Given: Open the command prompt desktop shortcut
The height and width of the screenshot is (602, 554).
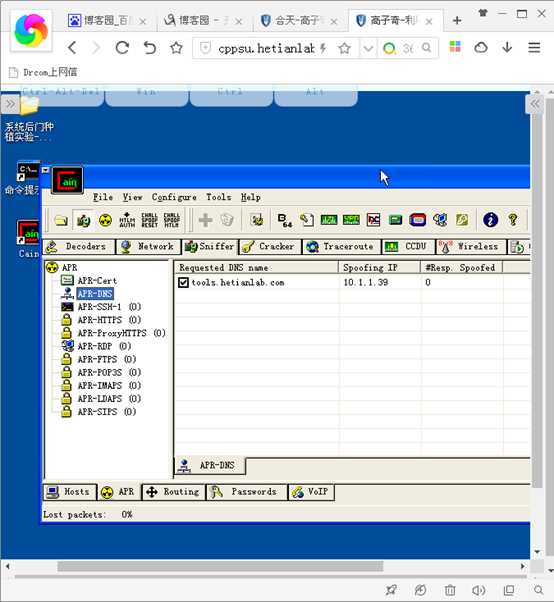Looking at the screenshot, I should (27, 179).
